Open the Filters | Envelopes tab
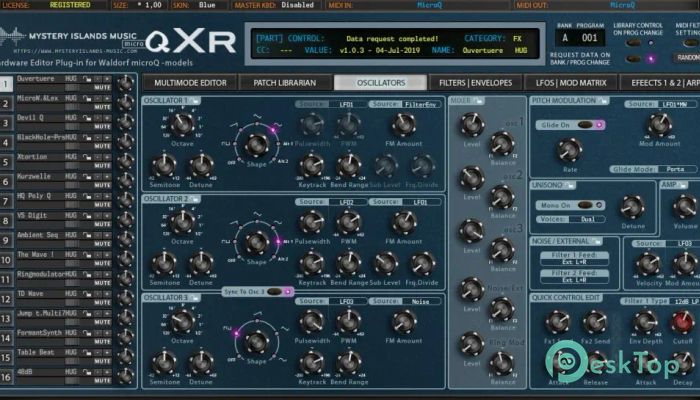700x400 pixels. pyautogui.click(x=475, y=83)
